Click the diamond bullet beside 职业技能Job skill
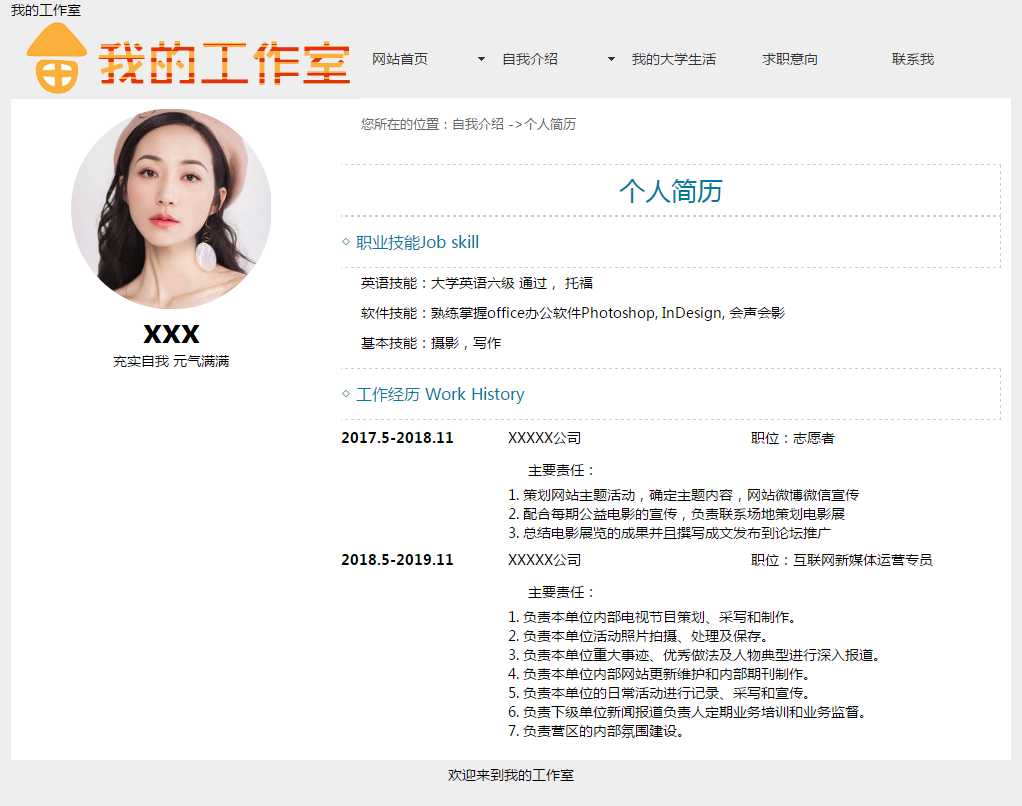This screenshot has width=1022, height=806. (346, 242)
